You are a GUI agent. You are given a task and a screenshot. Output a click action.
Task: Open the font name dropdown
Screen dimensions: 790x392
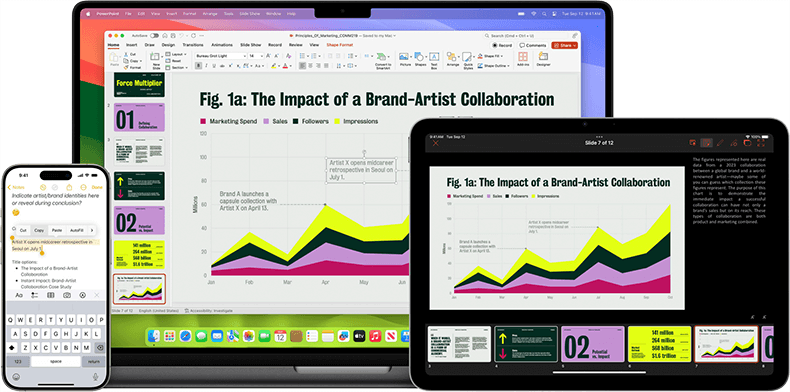220,55
